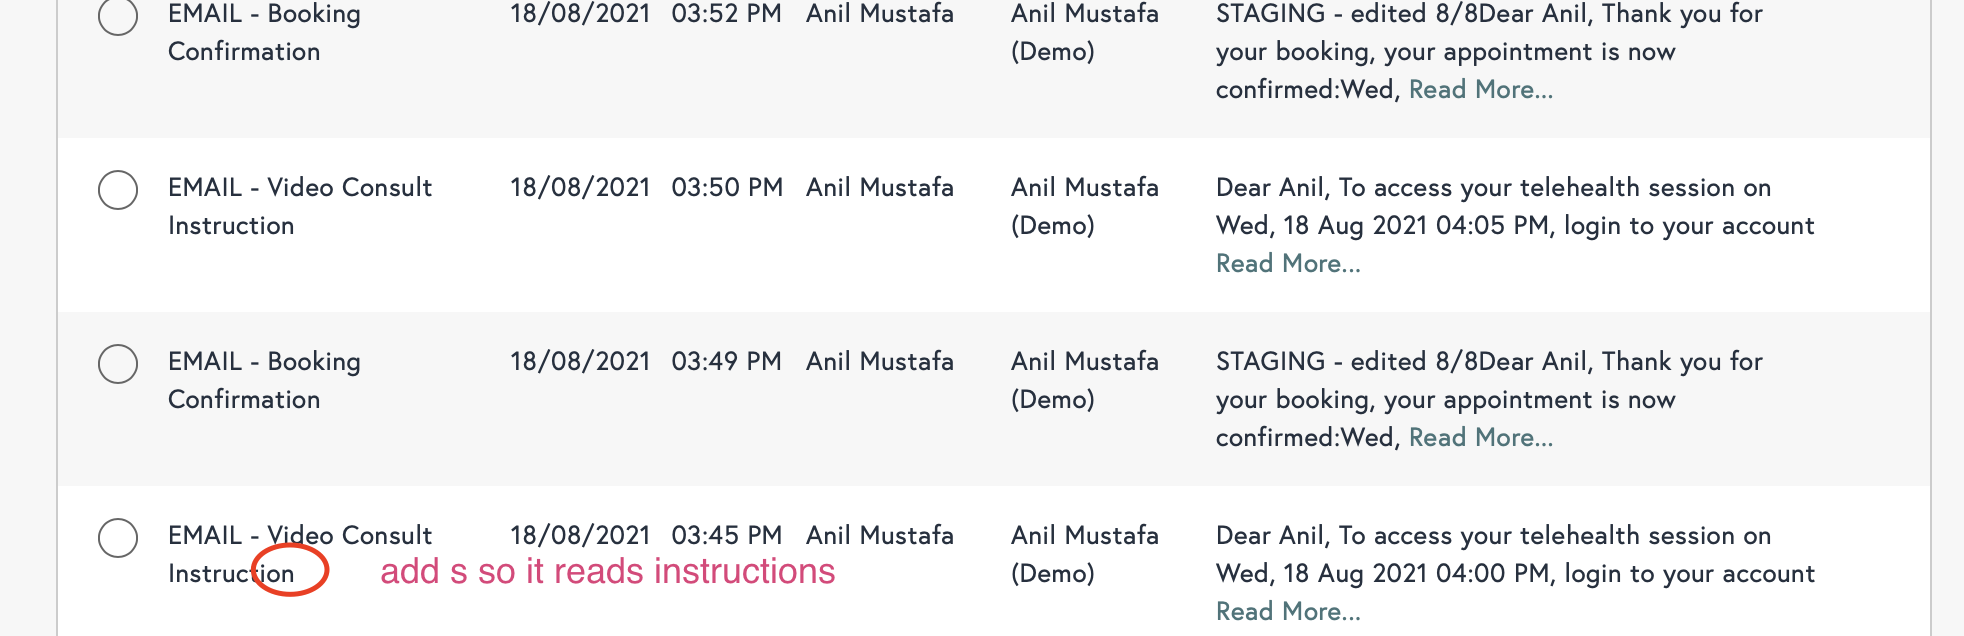
Task: Open Read More in the 03:52 PM message
Action: (1480, 90)
